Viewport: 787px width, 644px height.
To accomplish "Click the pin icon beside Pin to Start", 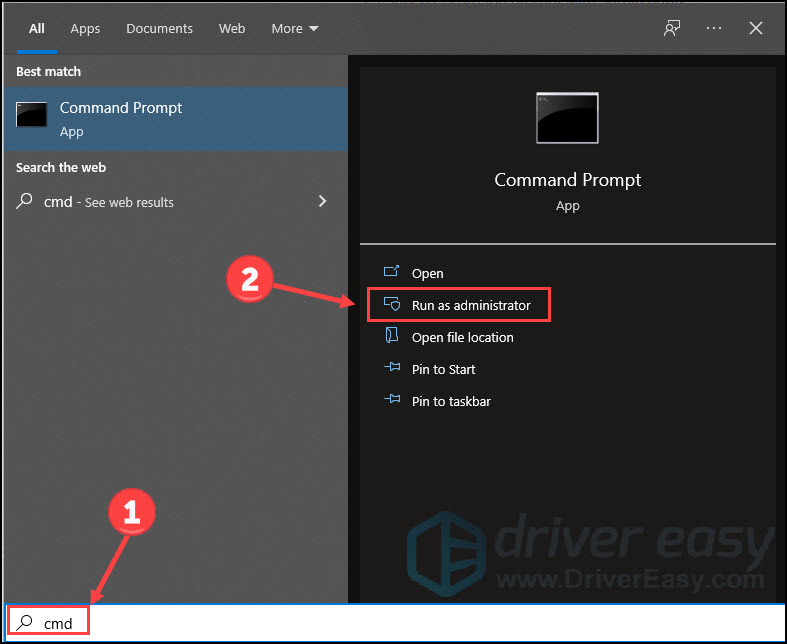I will pyautogui.click(x=392, y=369).
